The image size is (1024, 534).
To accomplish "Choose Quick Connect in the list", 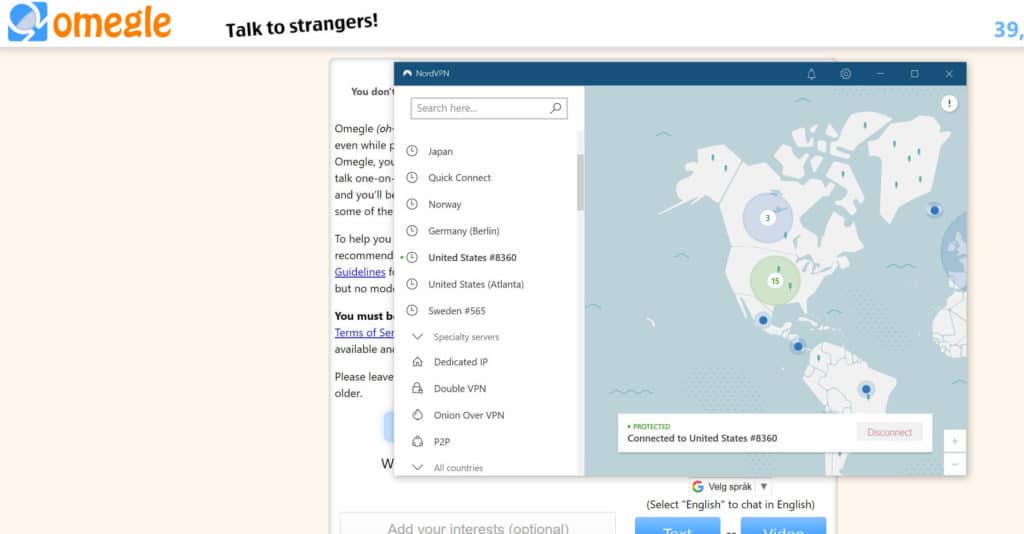I will tap(459, 178).
